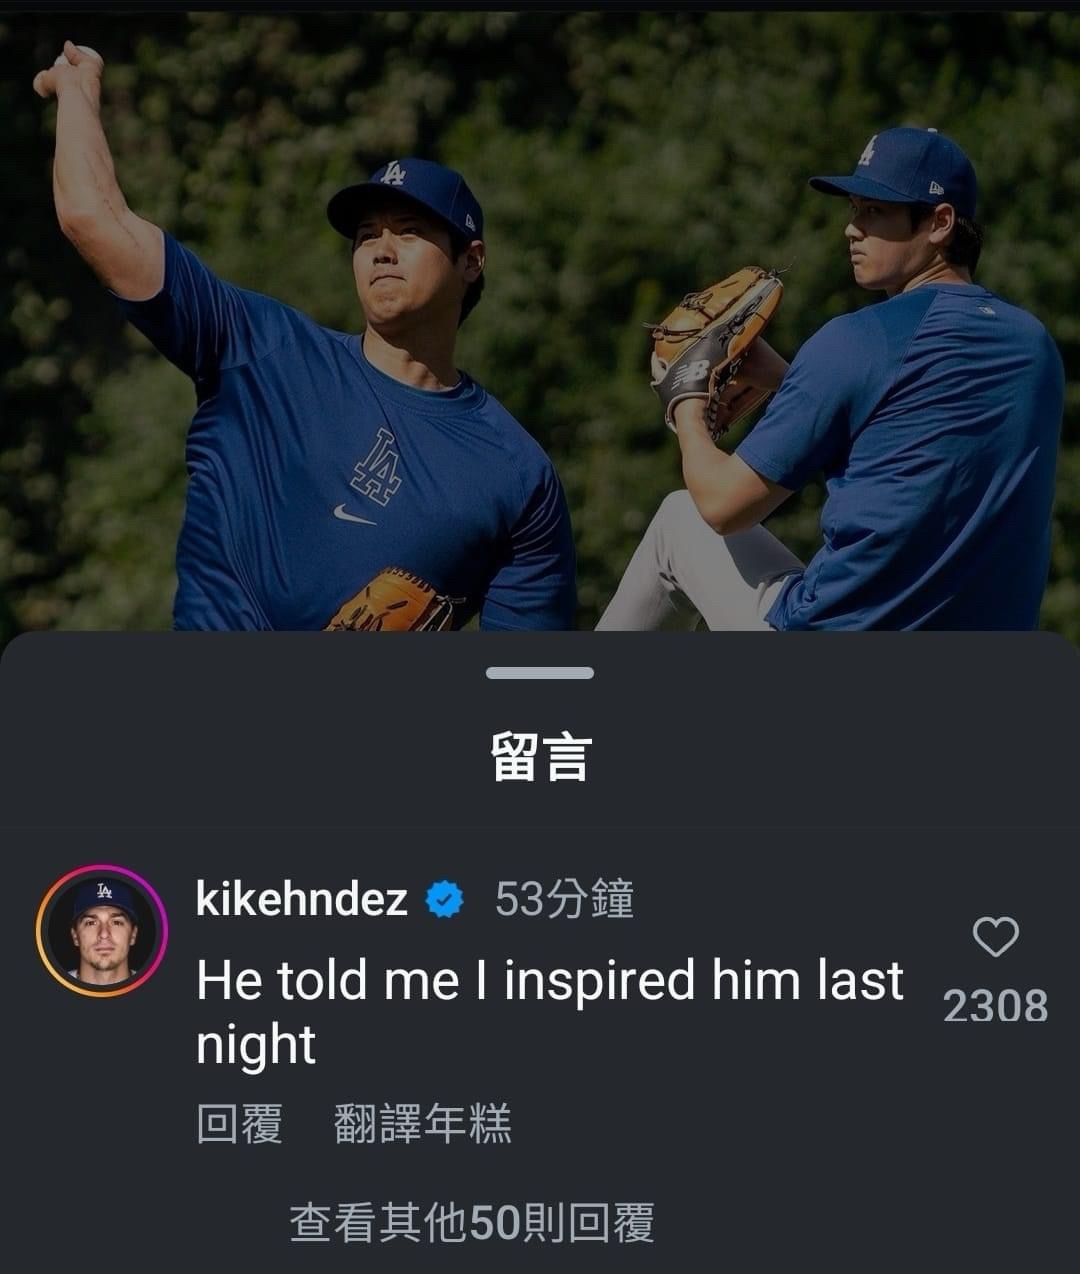Viewport: 1080px width, 1274px height.
Task: Open the kikehndez username link
Action: [x=301, y=899]
